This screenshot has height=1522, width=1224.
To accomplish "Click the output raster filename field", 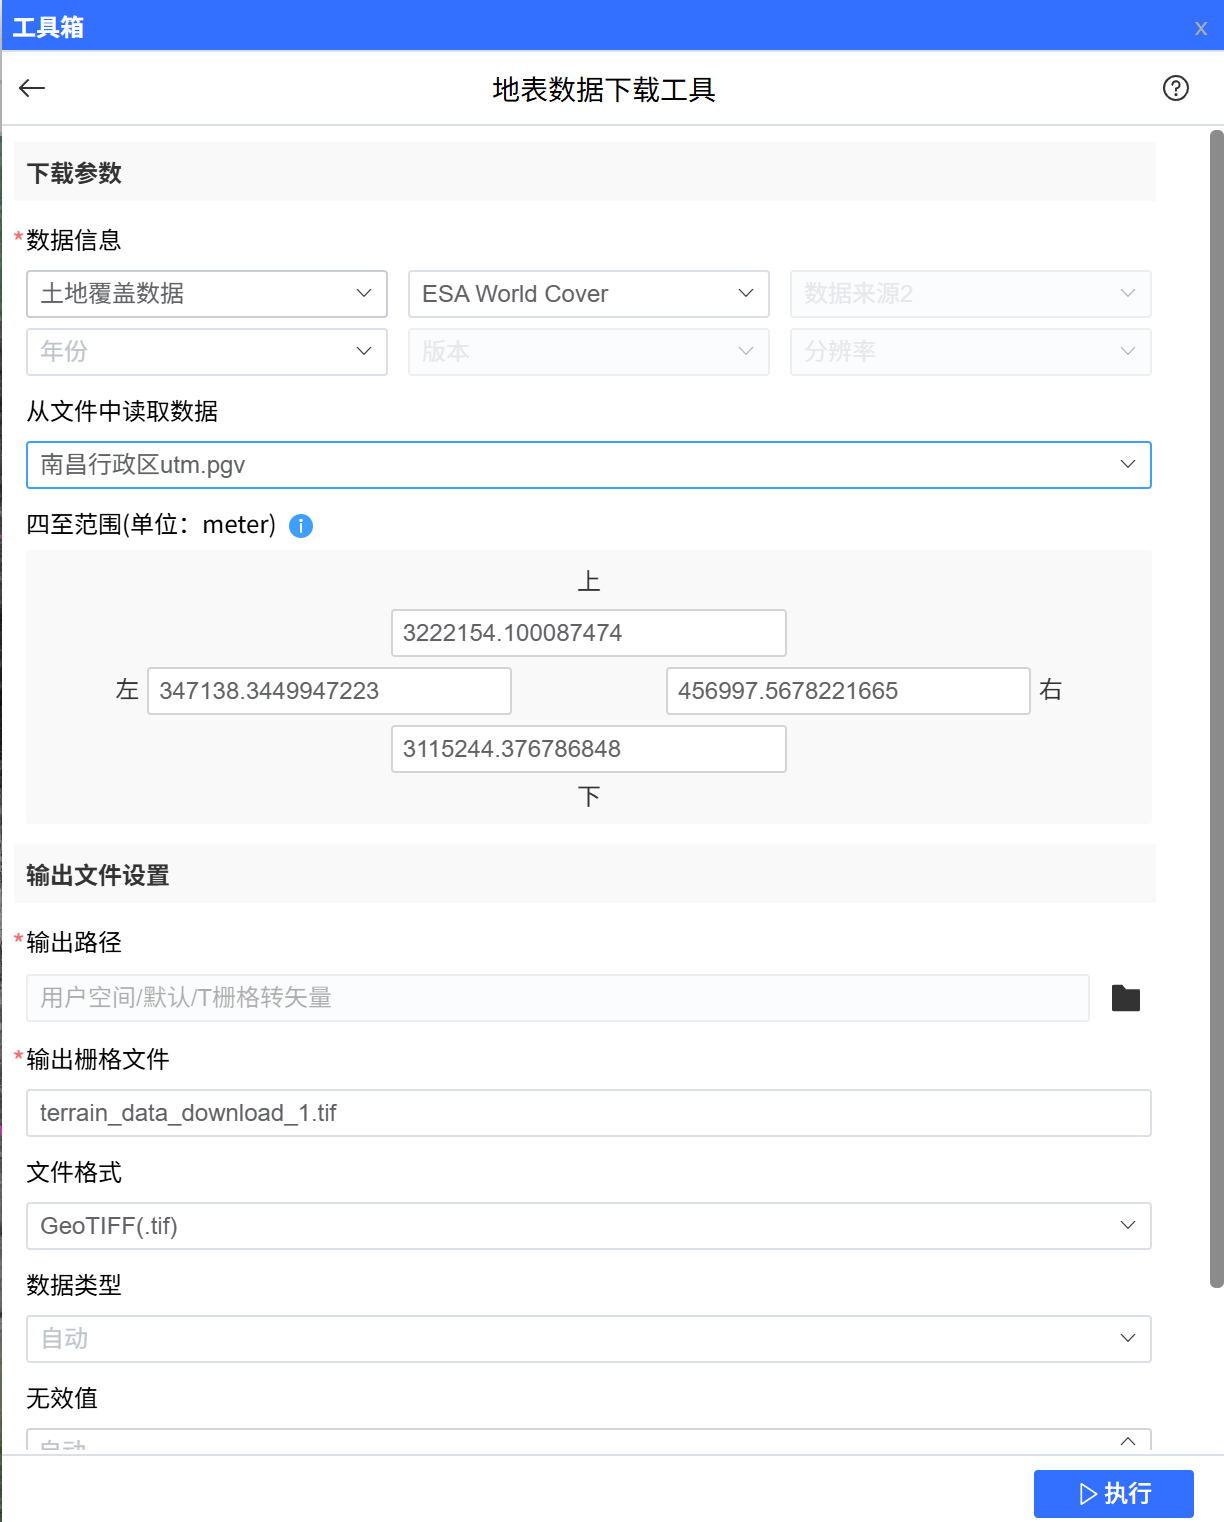I will [x=588, y=1113].
